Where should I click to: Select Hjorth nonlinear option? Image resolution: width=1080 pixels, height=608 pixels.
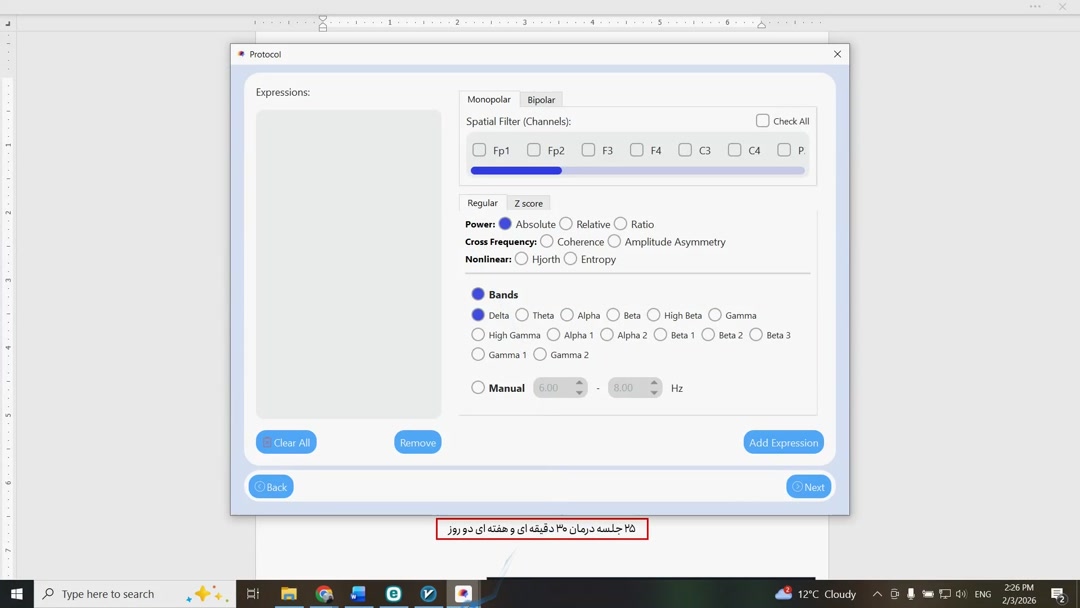coord(521,258)
